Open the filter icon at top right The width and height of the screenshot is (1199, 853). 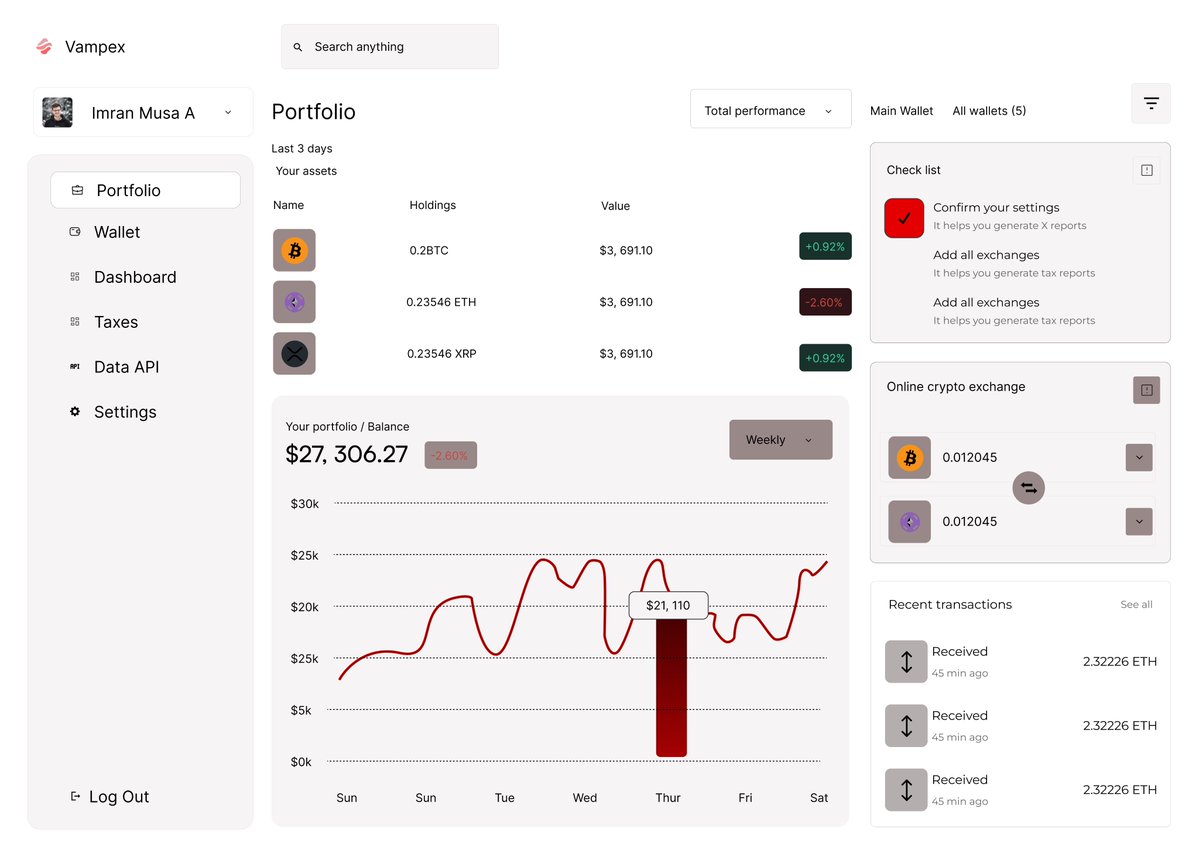pyautogui.click(x=1150, y=103)
